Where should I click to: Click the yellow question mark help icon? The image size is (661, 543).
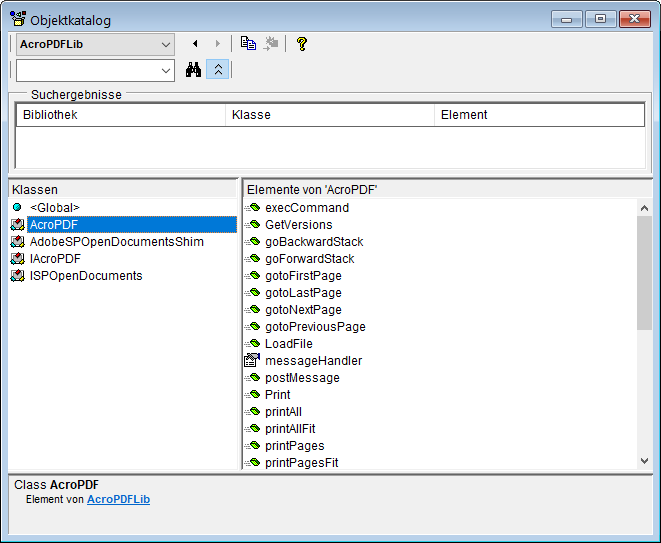301,44
